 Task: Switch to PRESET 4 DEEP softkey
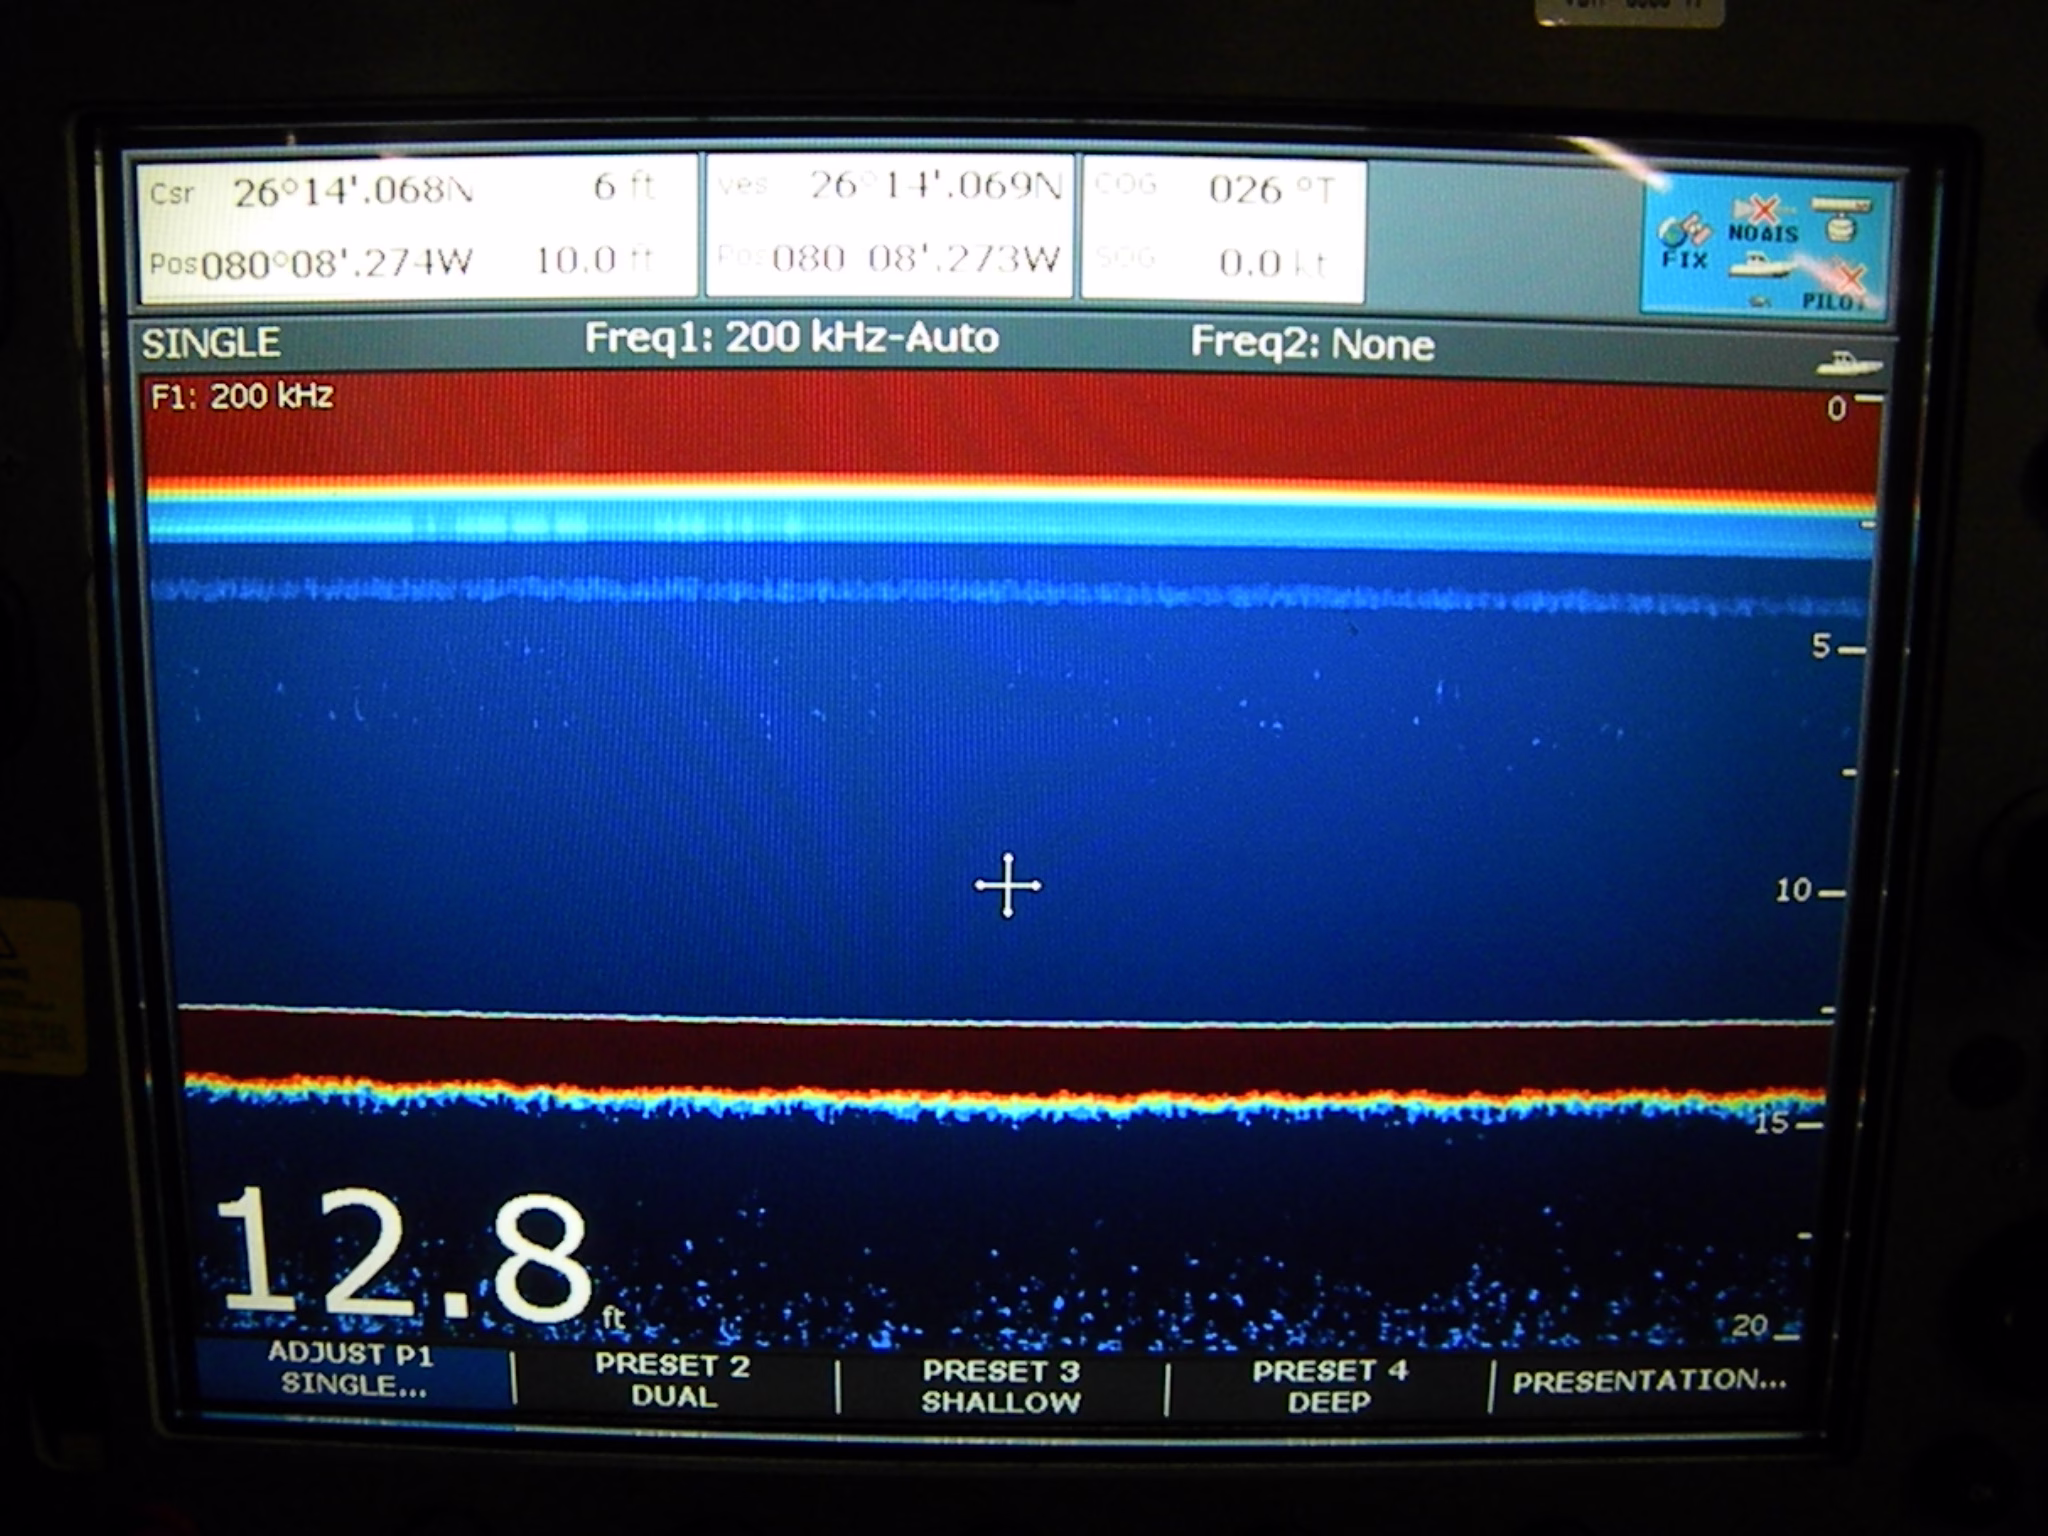[1329, 1386]
